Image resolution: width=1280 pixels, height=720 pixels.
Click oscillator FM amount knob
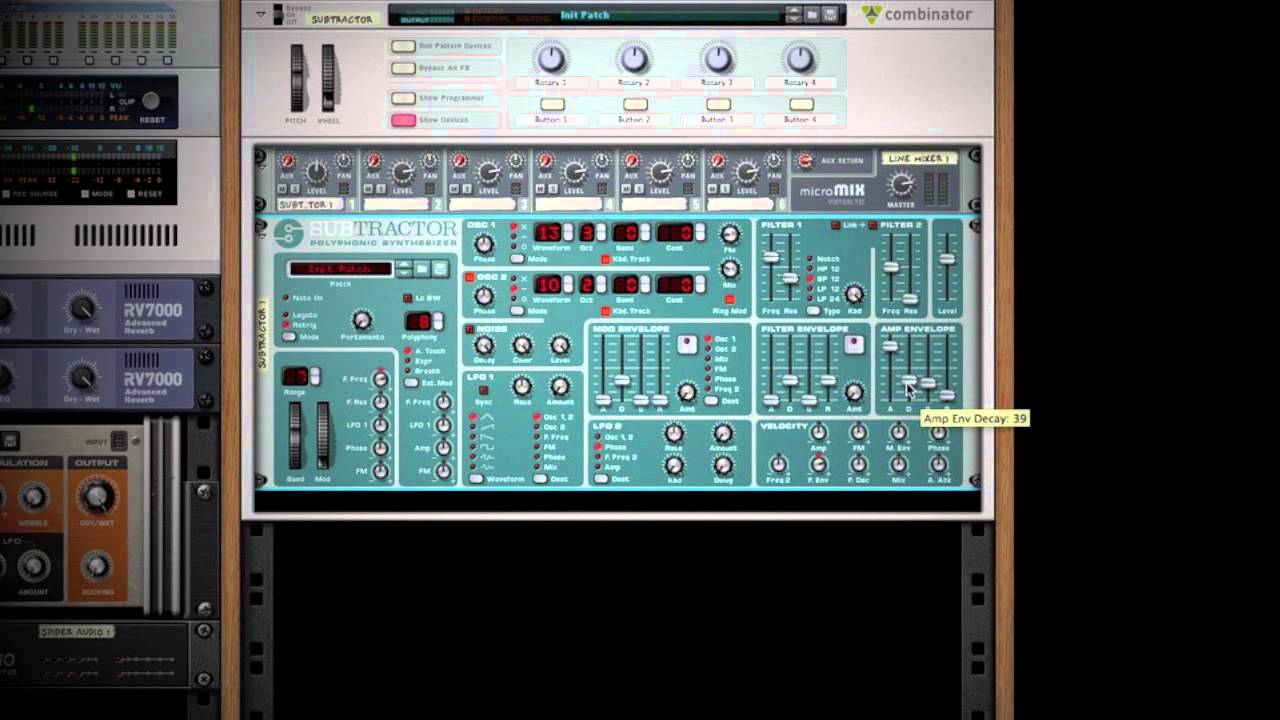(x=730, y=235)
